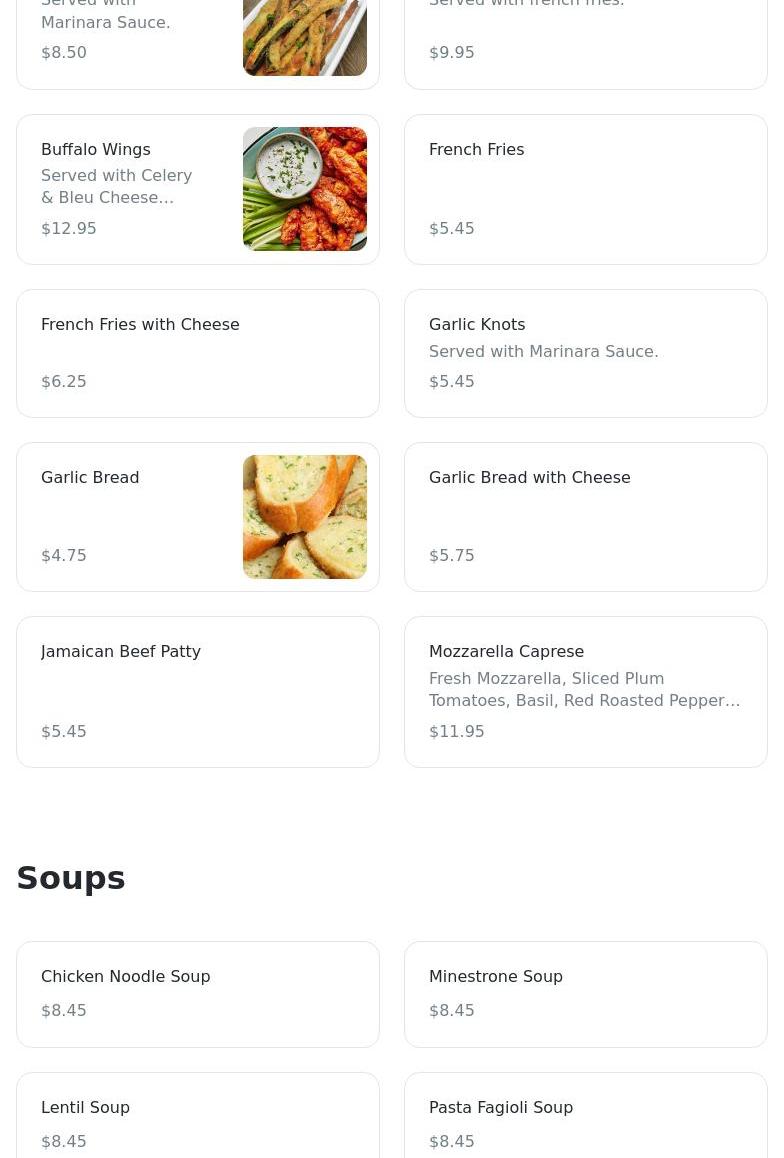
Task: Click the Garlic Bread photo thumbnail
Action: click(x=304, y=517)
